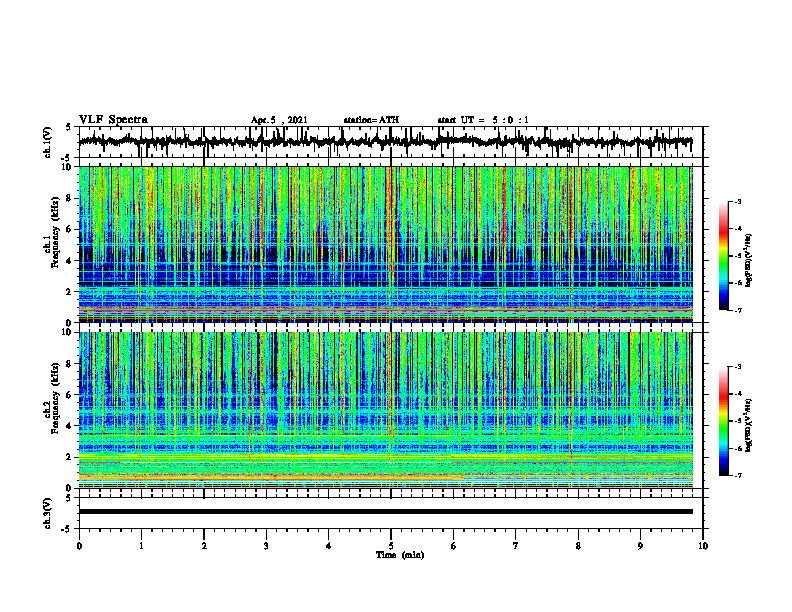The height and width of the screenshot is (612, 792).
Task: Select the "start UT = 5:0:1" text
Action: [x=483, y=120]
